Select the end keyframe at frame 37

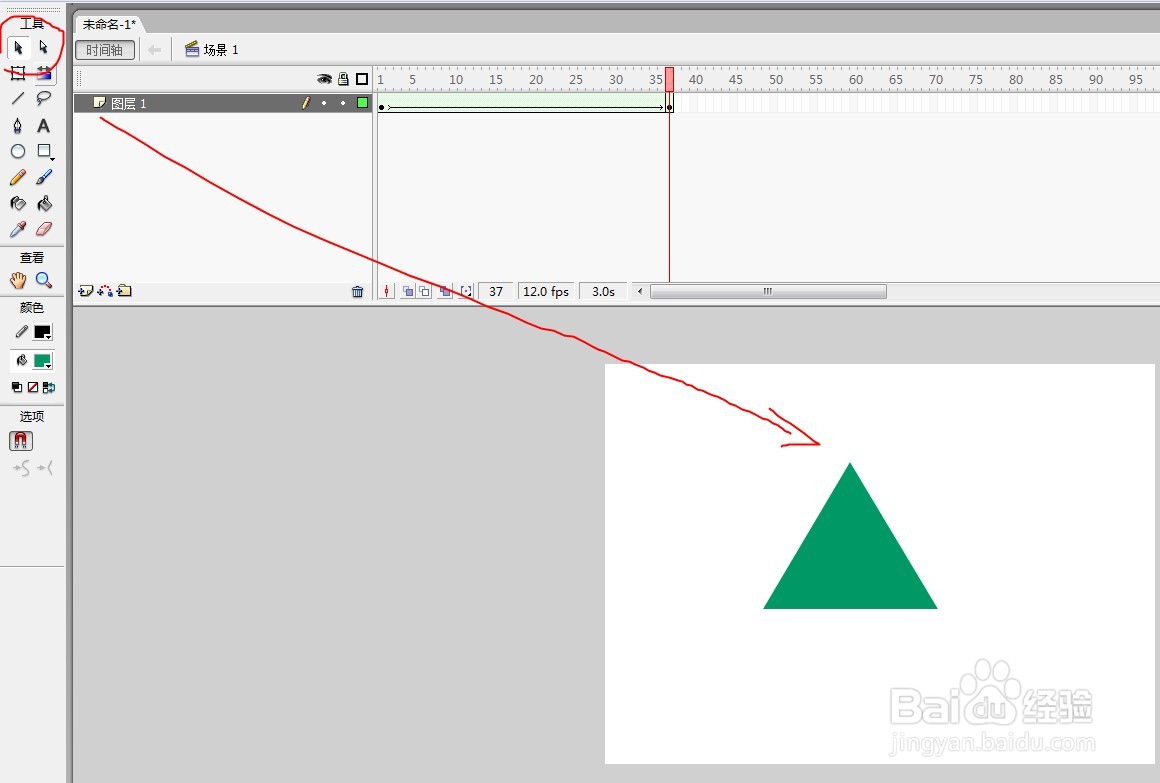click(670, 103)
